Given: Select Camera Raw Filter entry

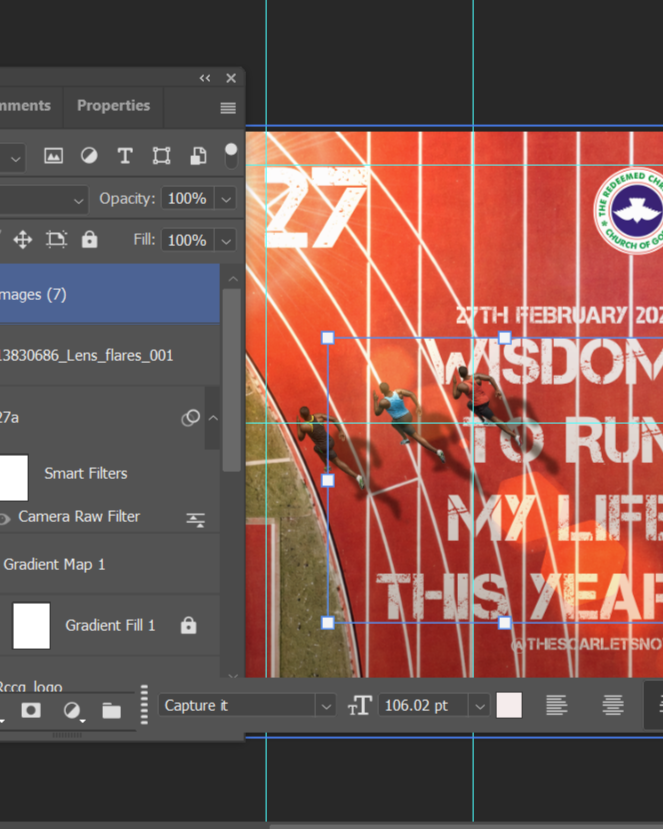Looking at the screenshot, I should [x=79, y=517].
